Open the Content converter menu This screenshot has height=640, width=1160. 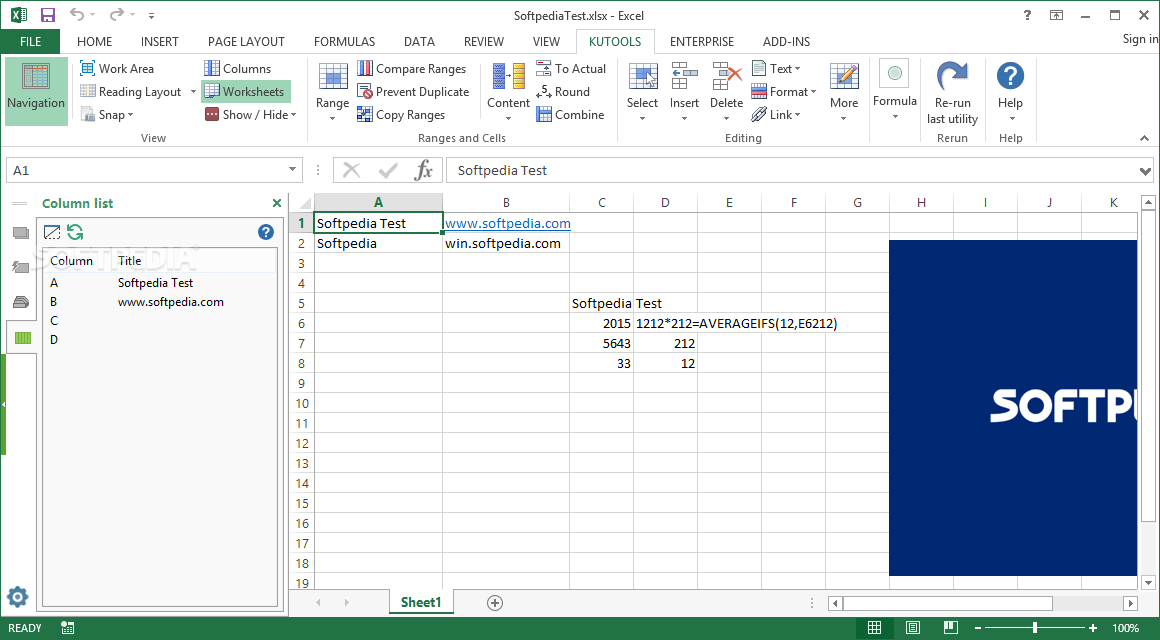click(x=508, y=92)
